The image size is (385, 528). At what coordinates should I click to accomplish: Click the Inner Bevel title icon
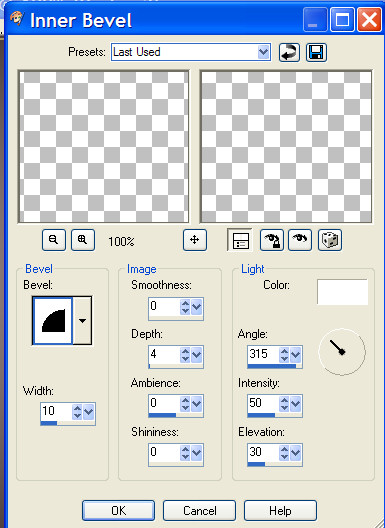17,18
